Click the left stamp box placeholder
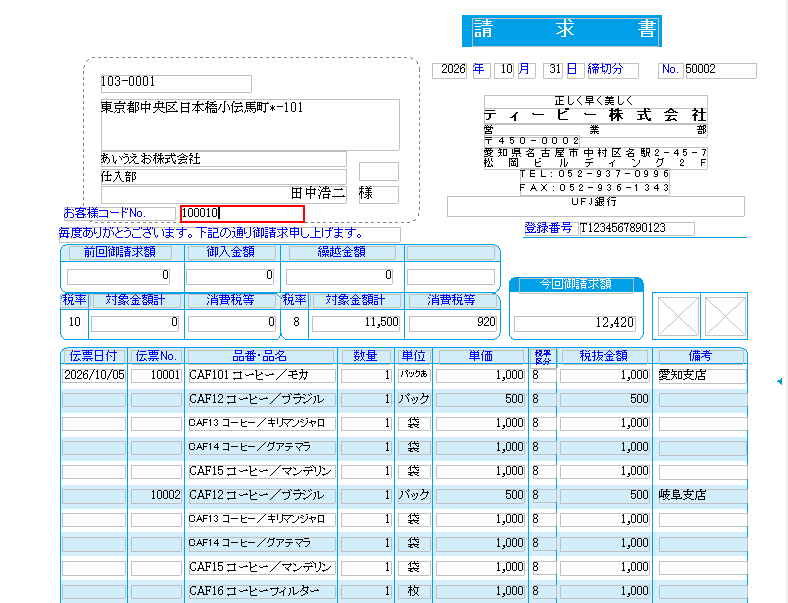788x603 pixels. [678, 316]
